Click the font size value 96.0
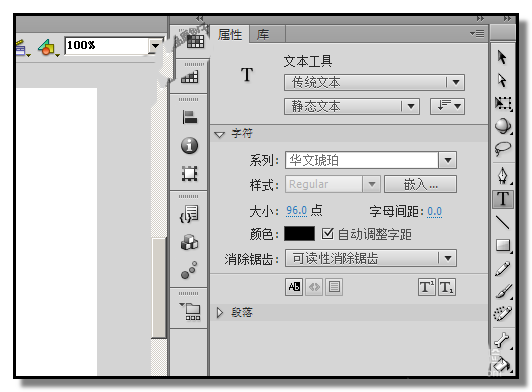532x392 pixels. [x=297, y=211]
